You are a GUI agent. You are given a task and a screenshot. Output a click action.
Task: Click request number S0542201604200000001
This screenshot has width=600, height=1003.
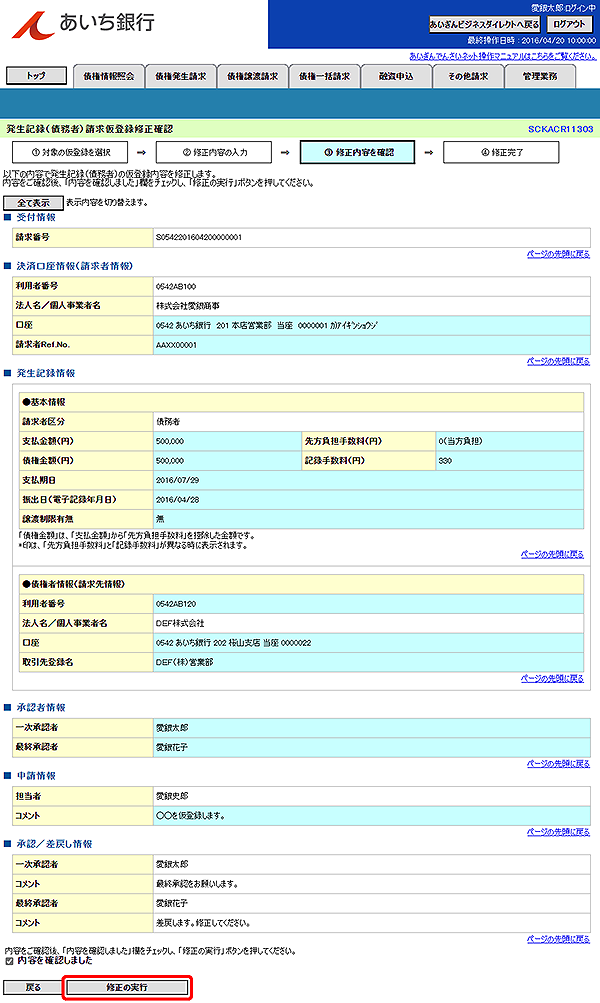[199, 237]
